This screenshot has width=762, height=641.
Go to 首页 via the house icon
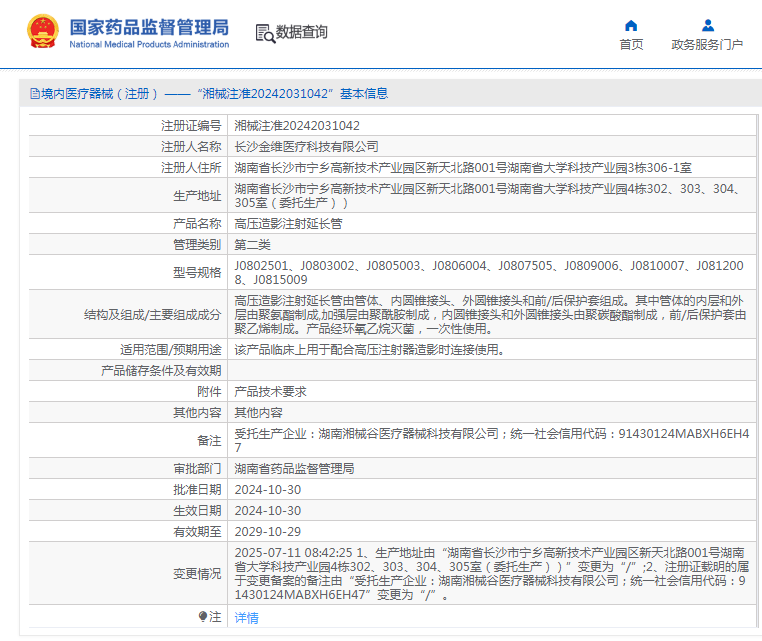(631, 25)
